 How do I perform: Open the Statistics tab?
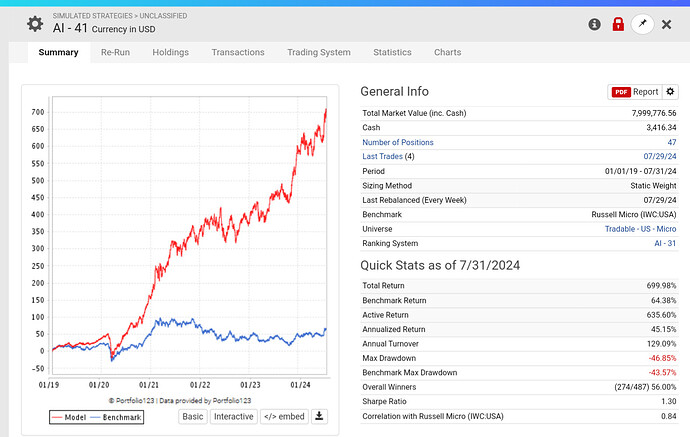click(x=393, y=52)
